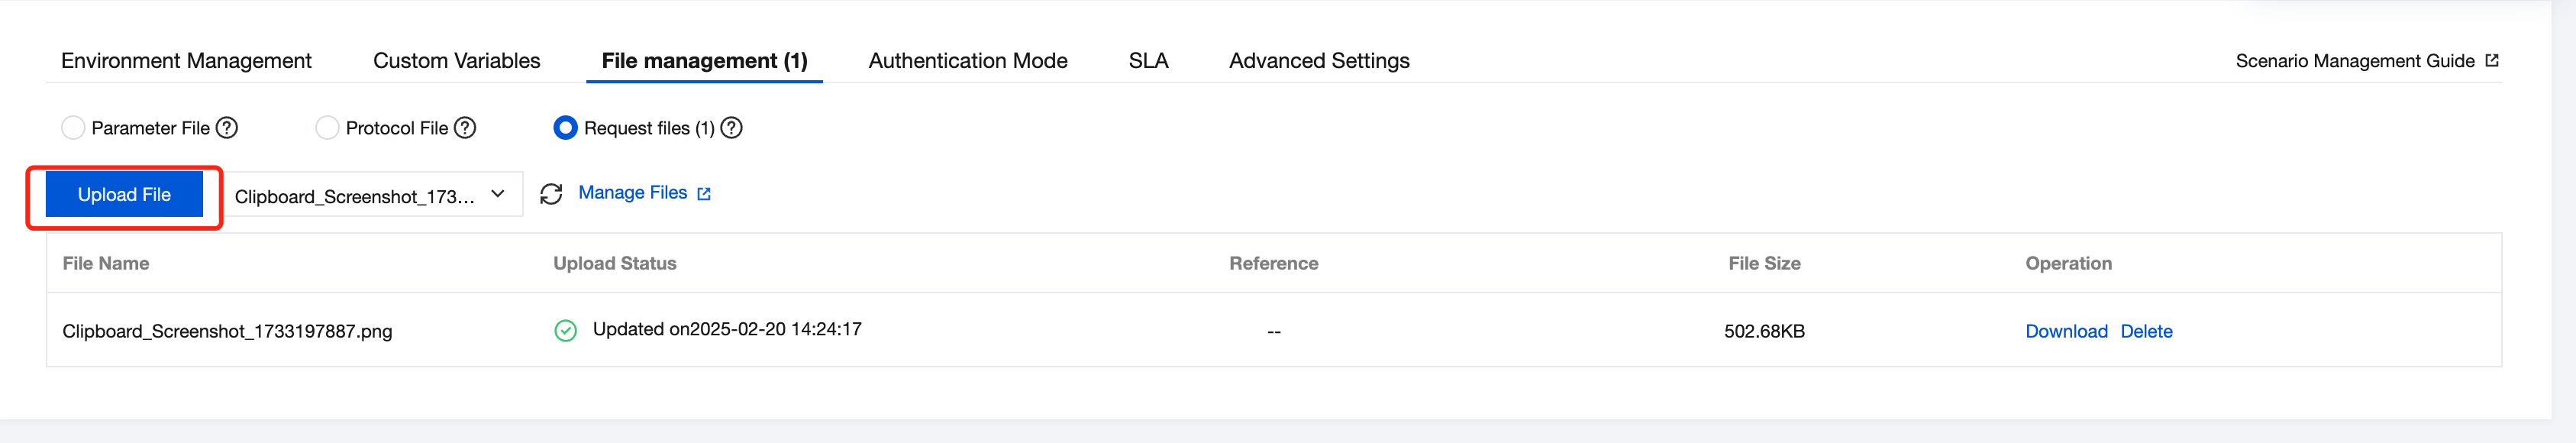
Task: Click the Upload File button
Action: tap(124, 194)
